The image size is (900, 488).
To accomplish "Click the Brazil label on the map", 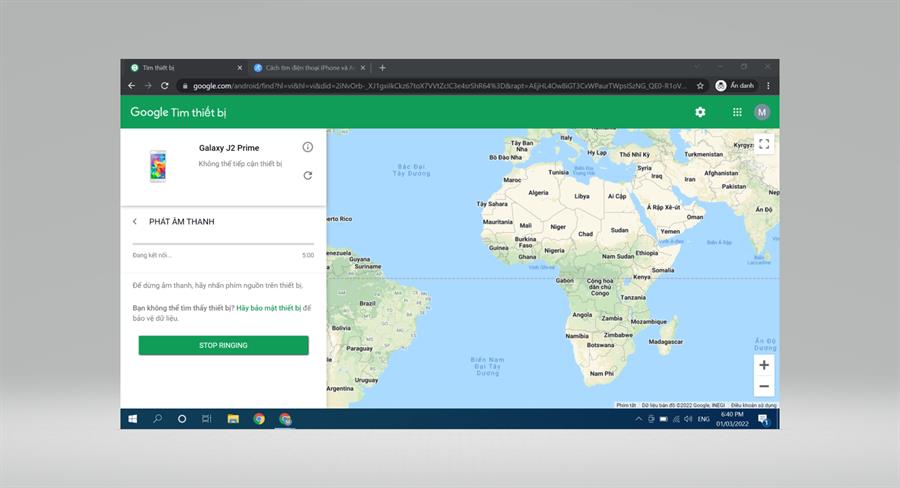I will click(367, 303).
